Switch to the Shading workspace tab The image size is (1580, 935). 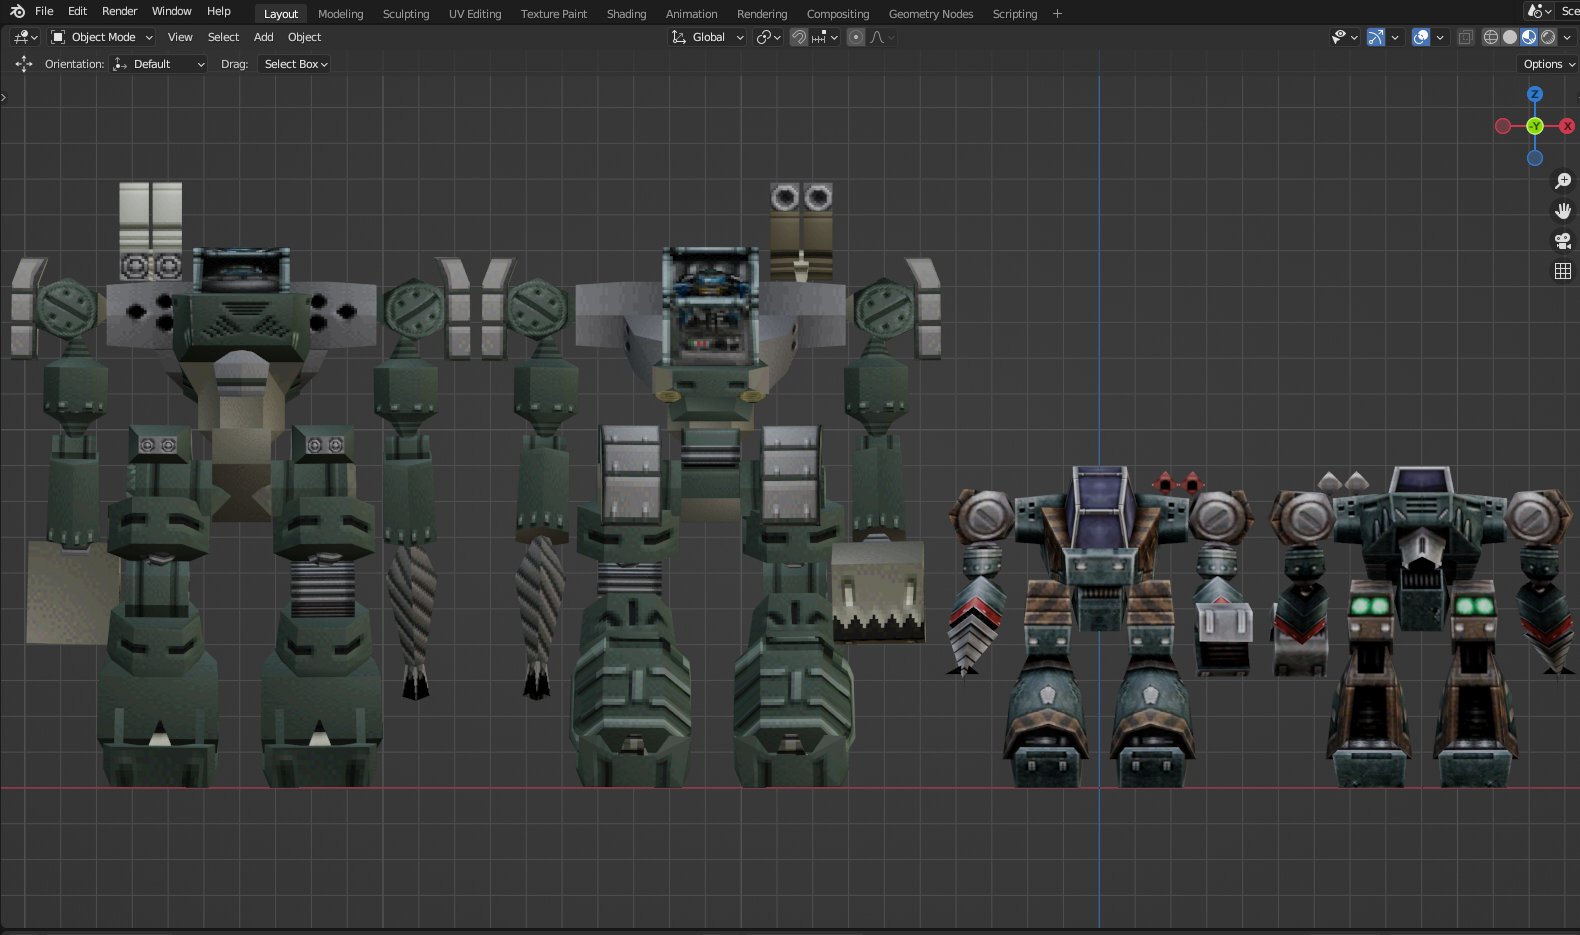[627, 14]
